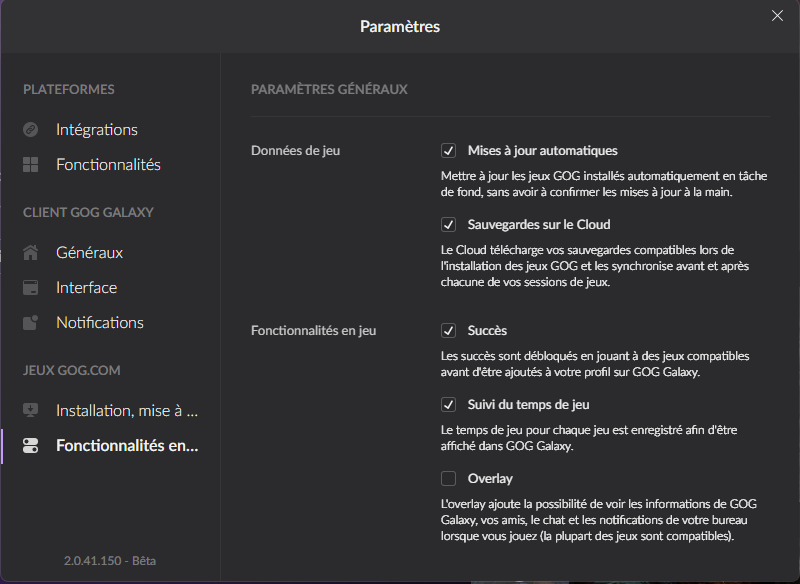Click the Interface window icon
This screenshot has height=584, width=800.
pos(31,288)
